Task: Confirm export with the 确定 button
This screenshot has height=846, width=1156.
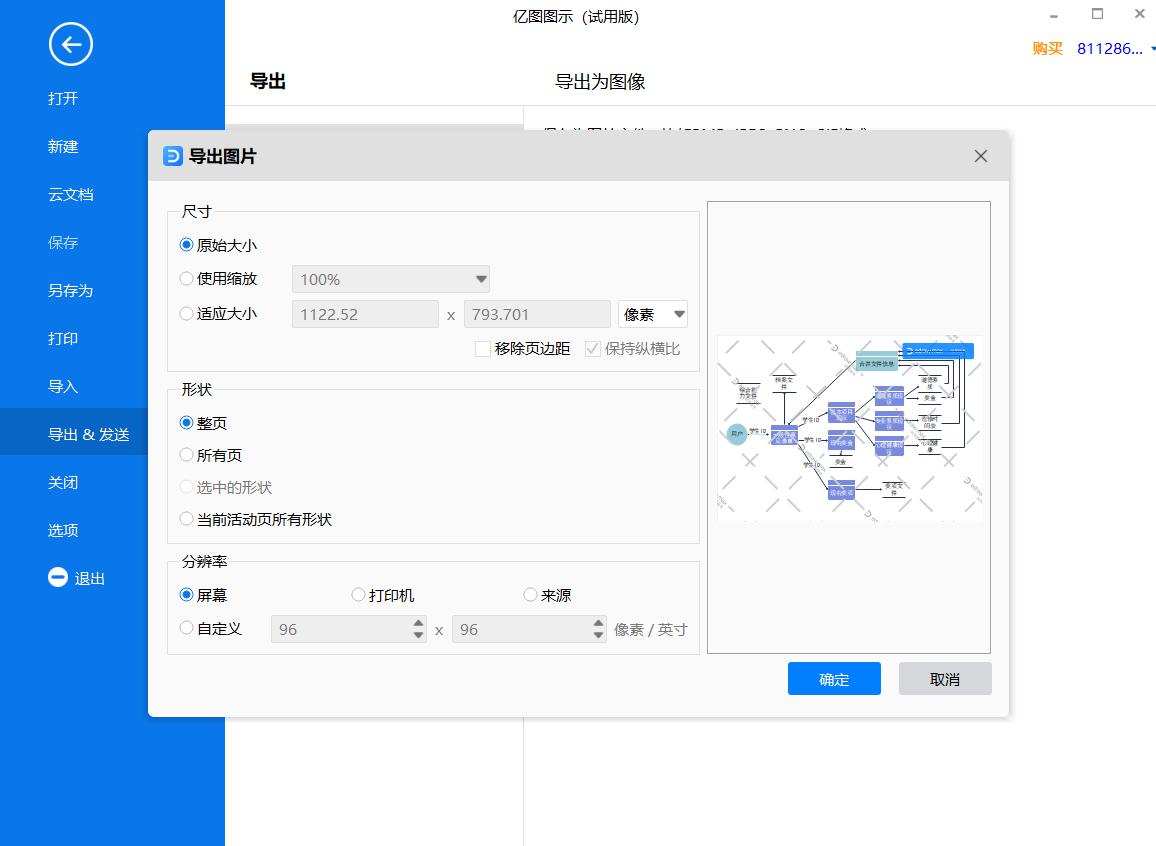Action: point(834,678)
